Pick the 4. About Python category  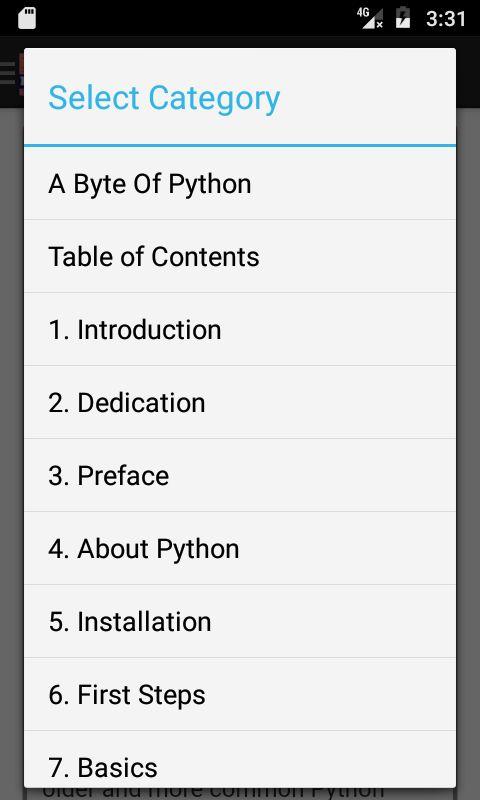240,548
